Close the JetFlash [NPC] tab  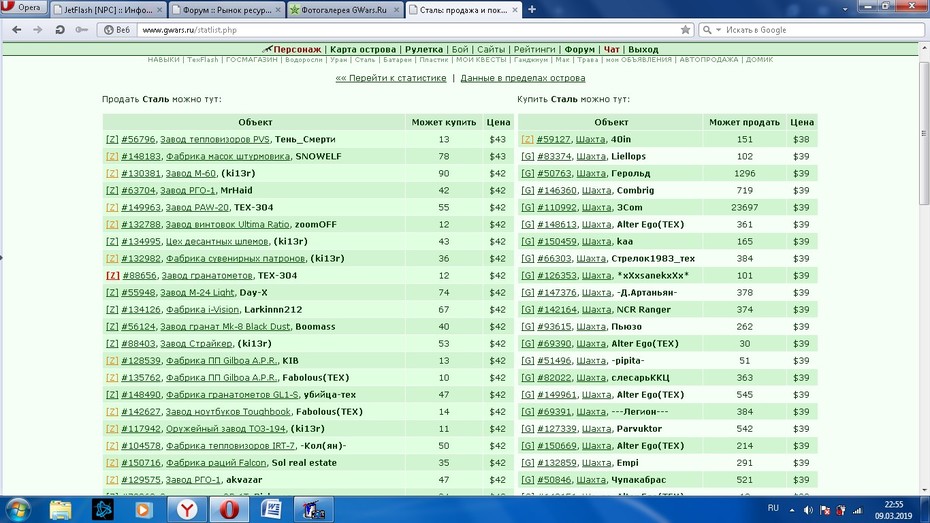coord(160,9)
